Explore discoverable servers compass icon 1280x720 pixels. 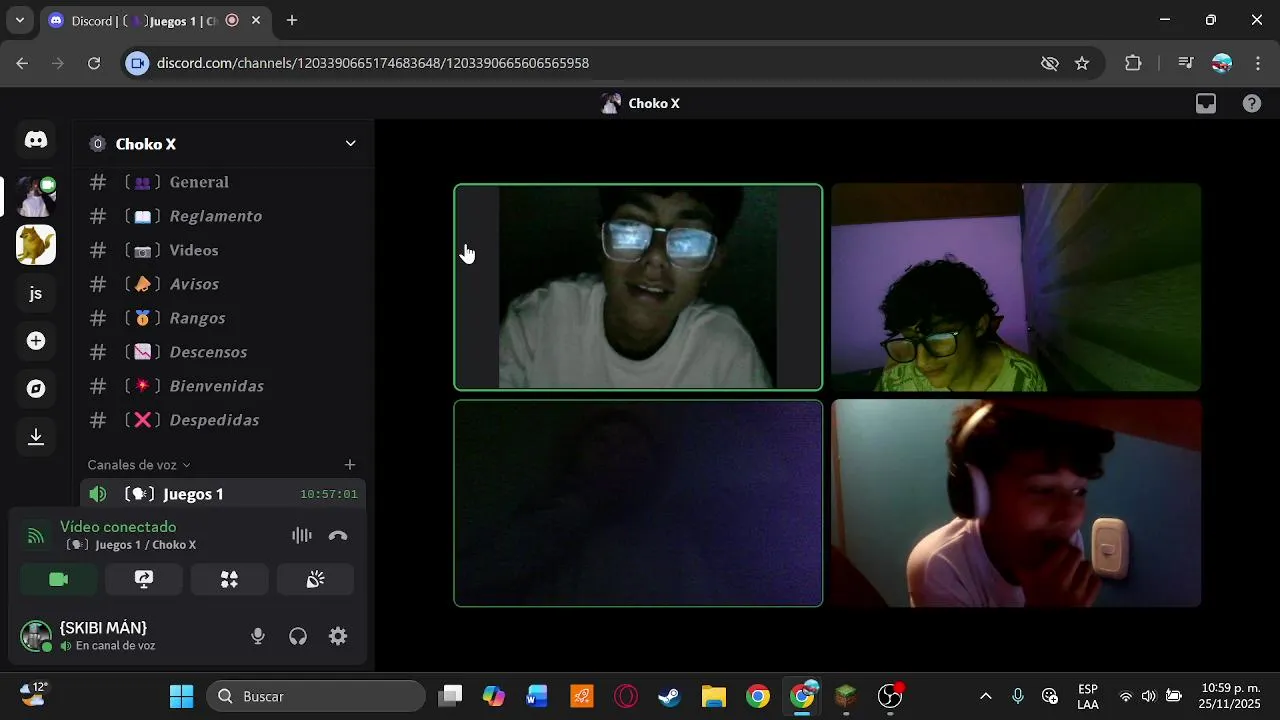point(36,389)
